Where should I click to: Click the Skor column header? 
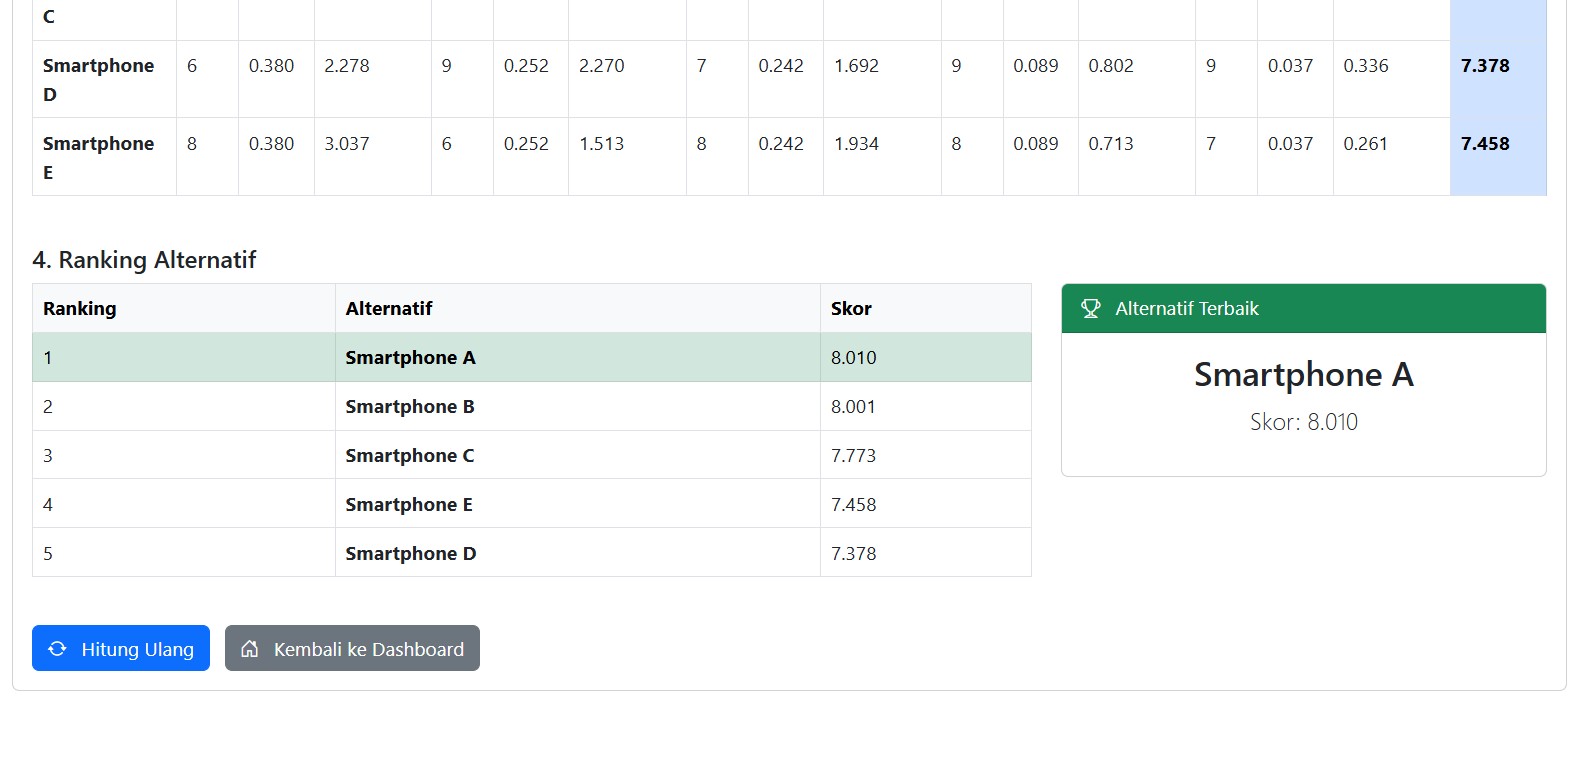click(x=851, y=308)
